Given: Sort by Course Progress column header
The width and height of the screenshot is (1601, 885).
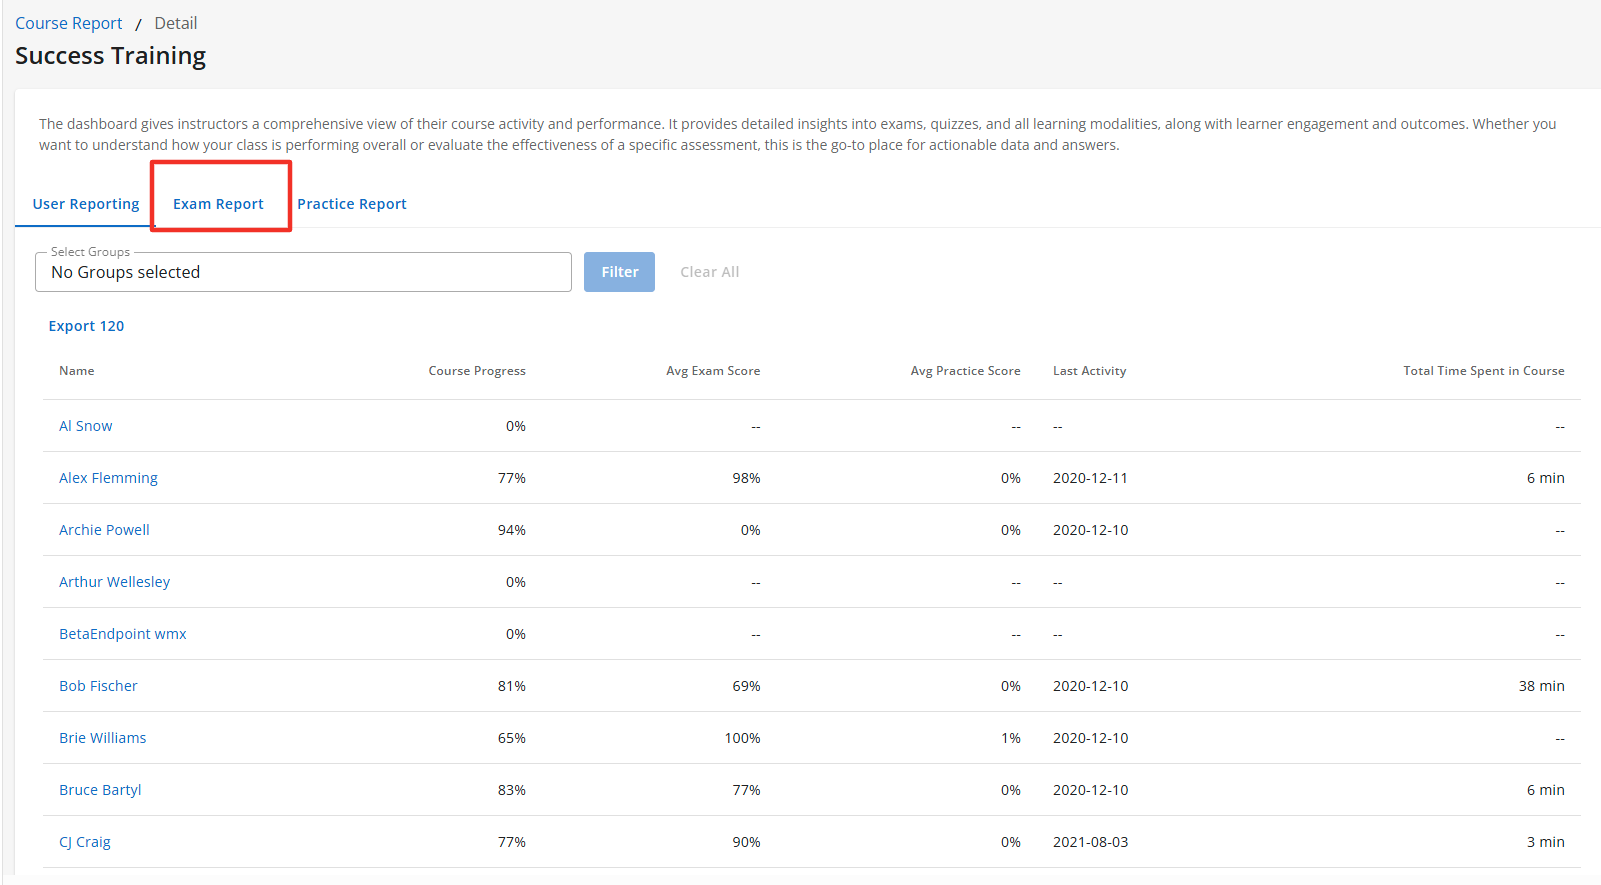Looking at the screenshot, I should [476, 371].
